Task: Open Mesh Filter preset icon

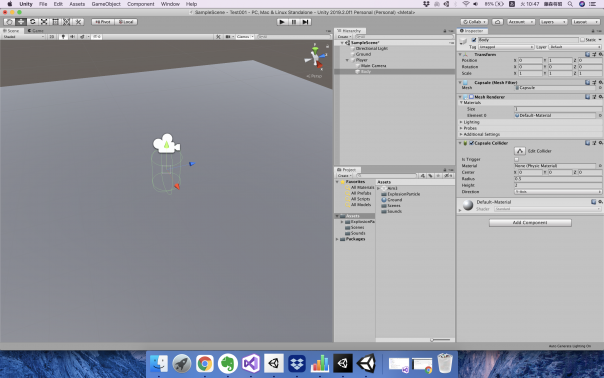Action: [594, 82]
